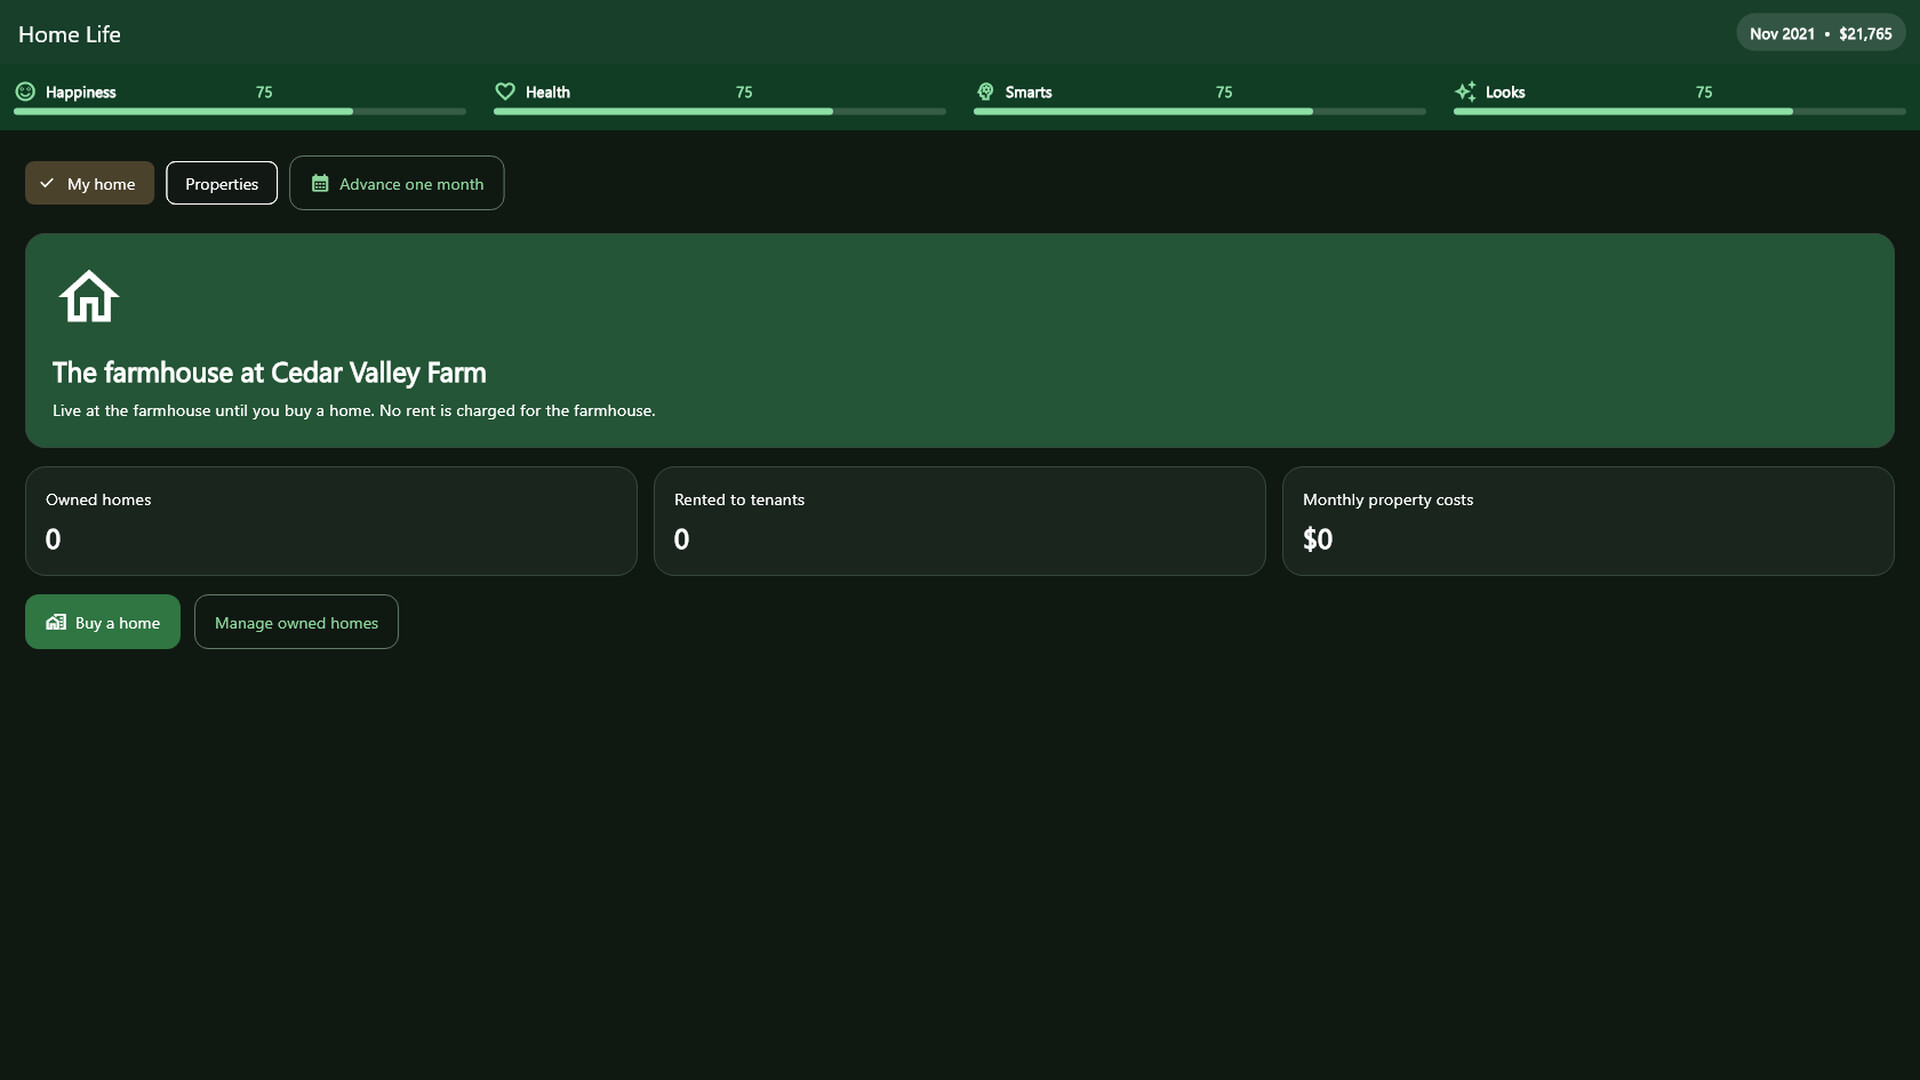Click the Health progress bar

point(720,111)
